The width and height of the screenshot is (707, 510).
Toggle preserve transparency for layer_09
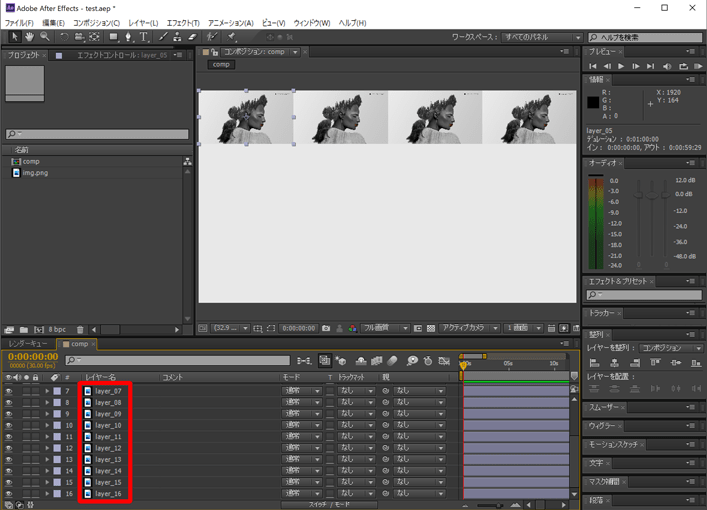330,414
